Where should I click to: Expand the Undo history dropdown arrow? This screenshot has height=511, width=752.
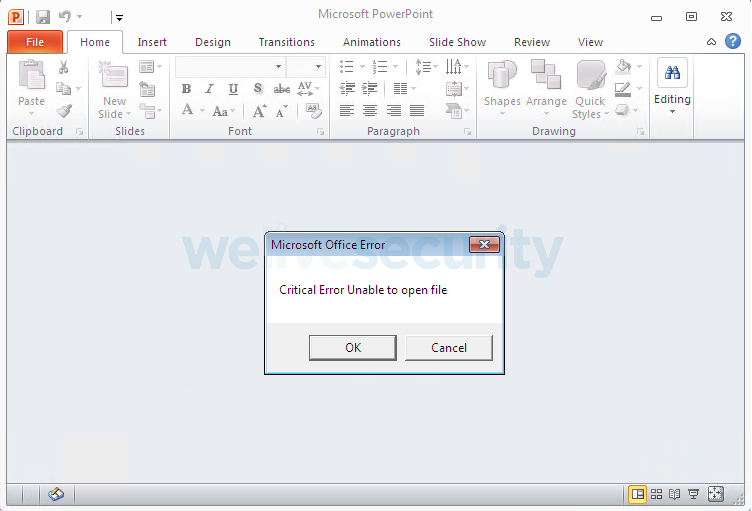click(80, 17)
